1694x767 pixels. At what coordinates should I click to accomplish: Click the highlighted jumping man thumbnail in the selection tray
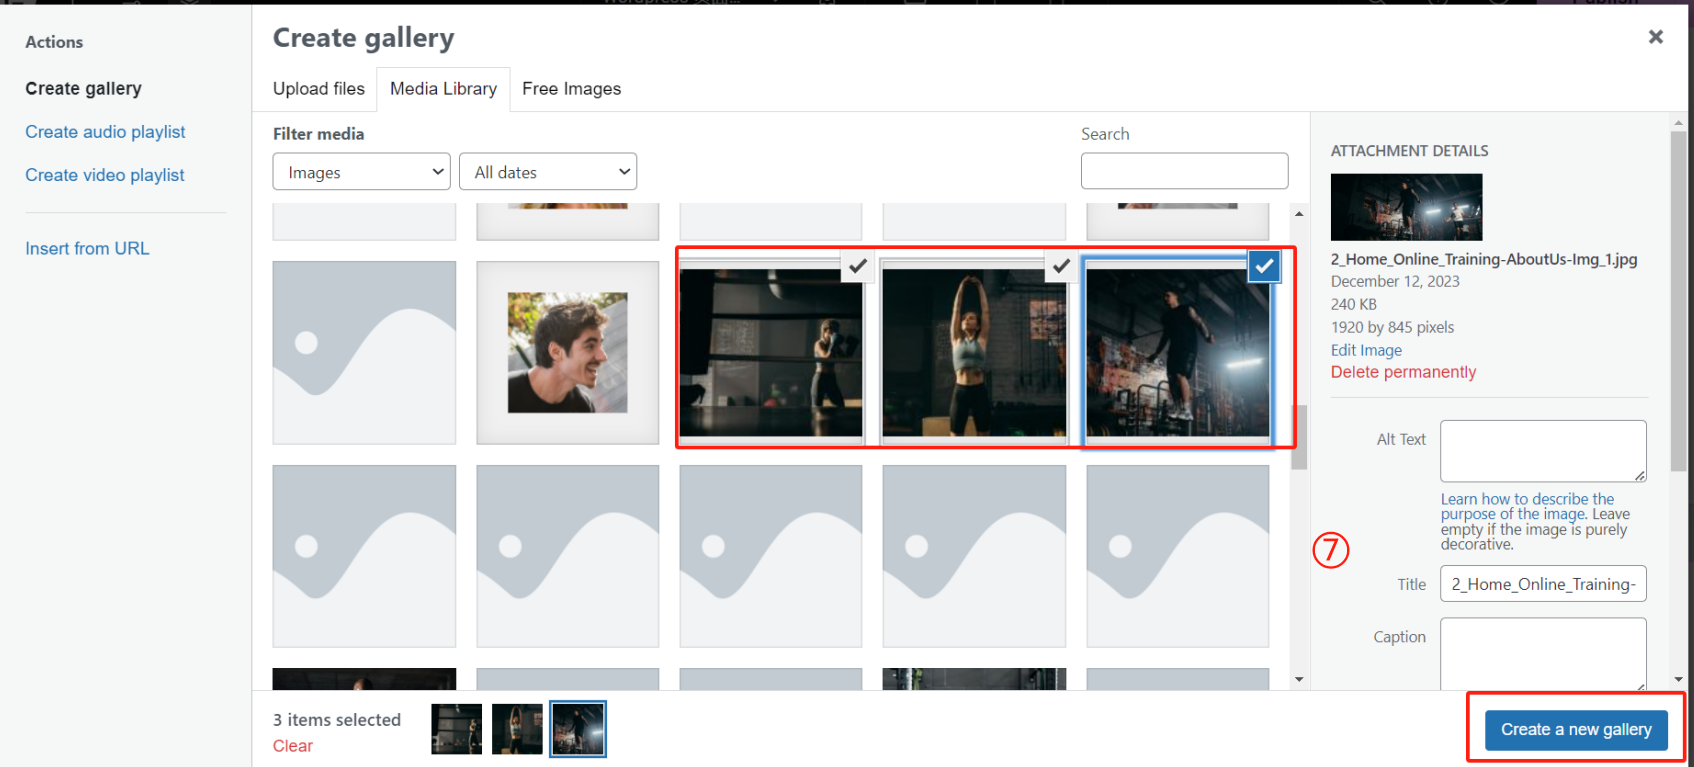578,729
